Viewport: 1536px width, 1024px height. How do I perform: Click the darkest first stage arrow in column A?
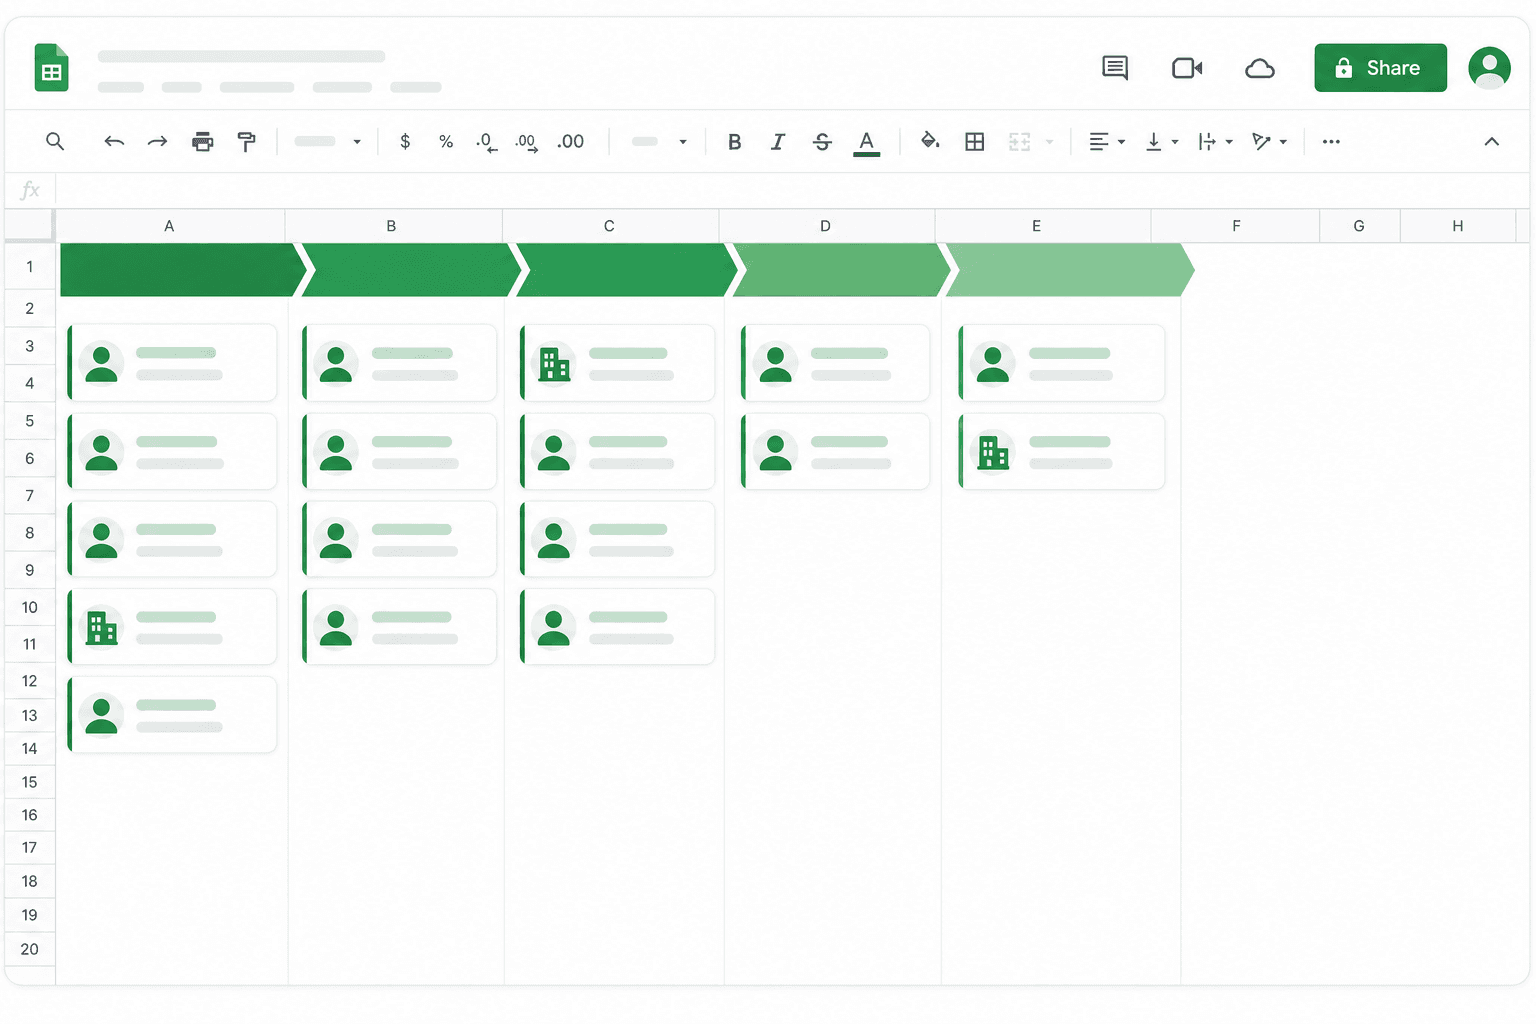click(x=180, y=270)
